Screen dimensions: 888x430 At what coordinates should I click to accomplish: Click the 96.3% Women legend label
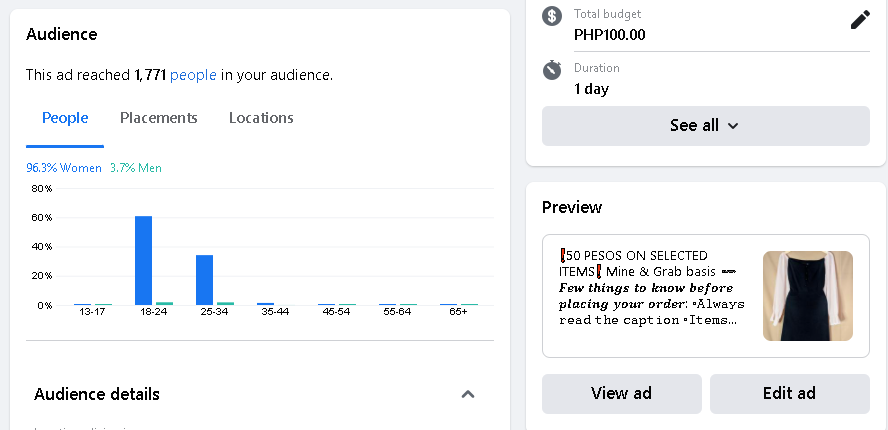64,168
